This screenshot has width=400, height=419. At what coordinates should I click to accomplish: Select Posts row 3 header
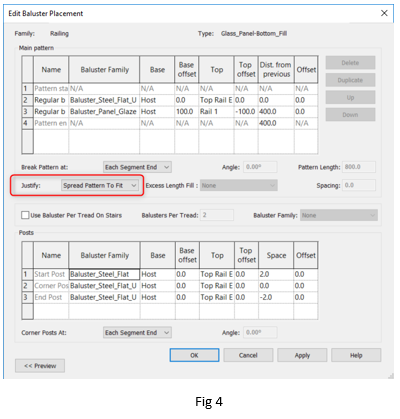(28, 297)
